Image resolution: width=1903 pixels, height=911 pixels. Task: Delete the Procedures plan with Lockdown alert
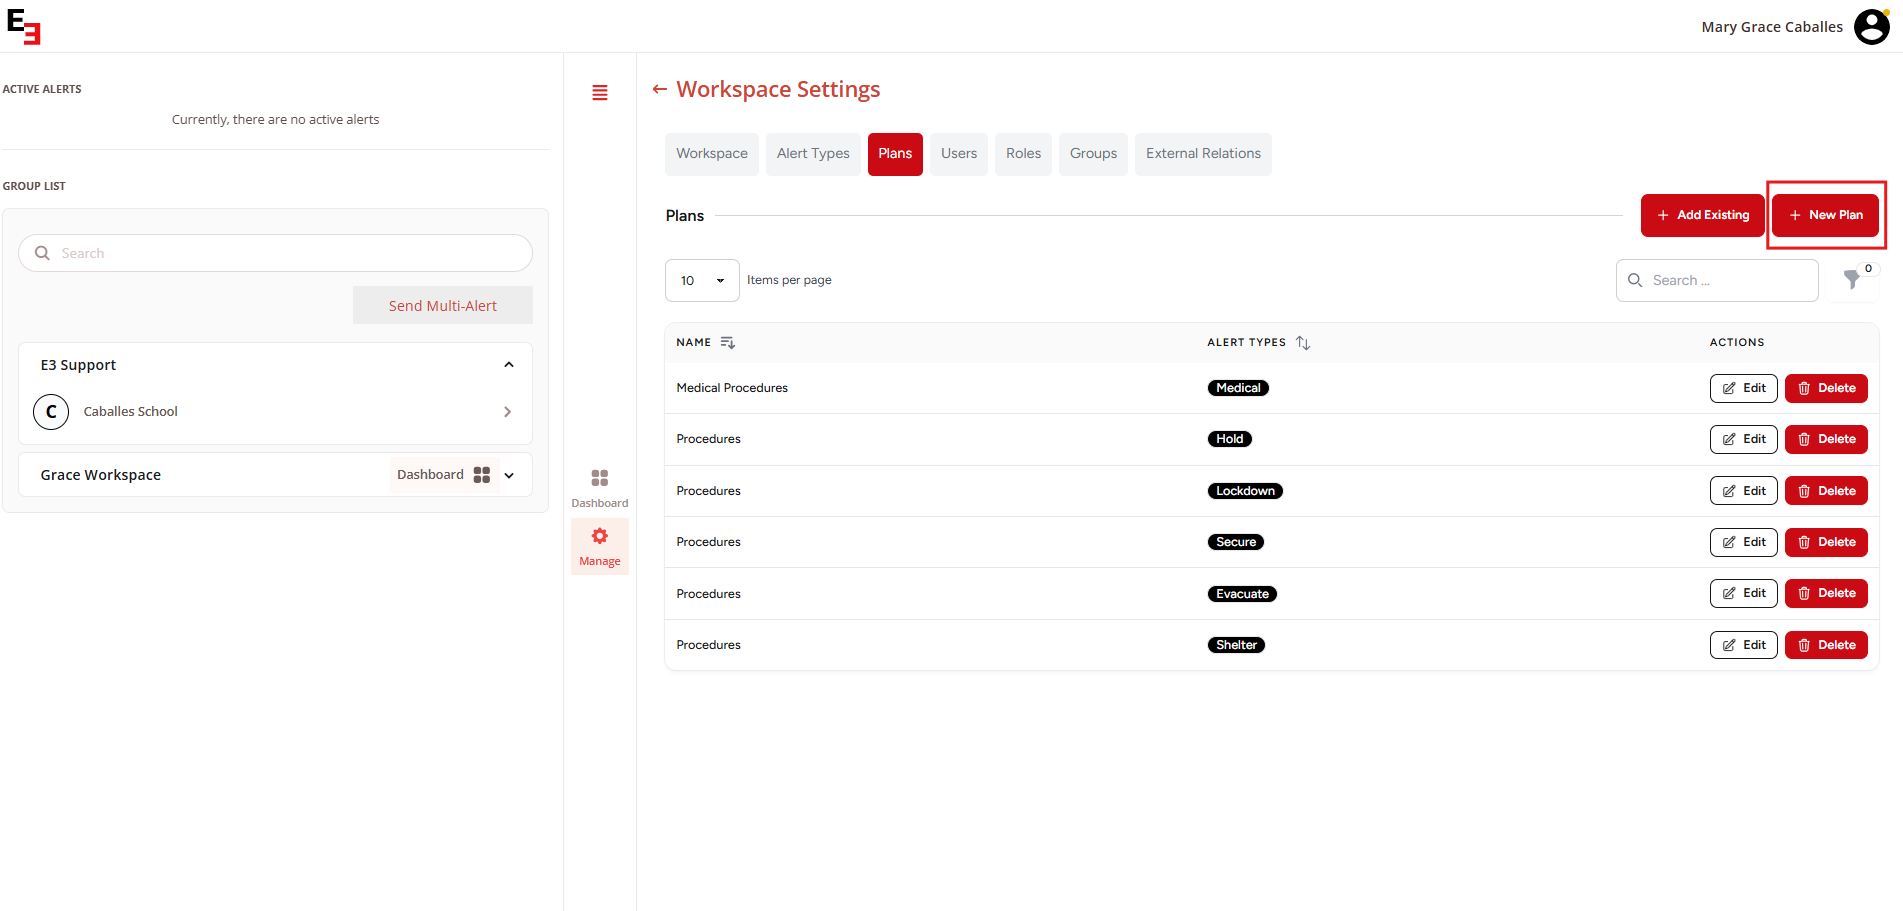(1826, 491)
